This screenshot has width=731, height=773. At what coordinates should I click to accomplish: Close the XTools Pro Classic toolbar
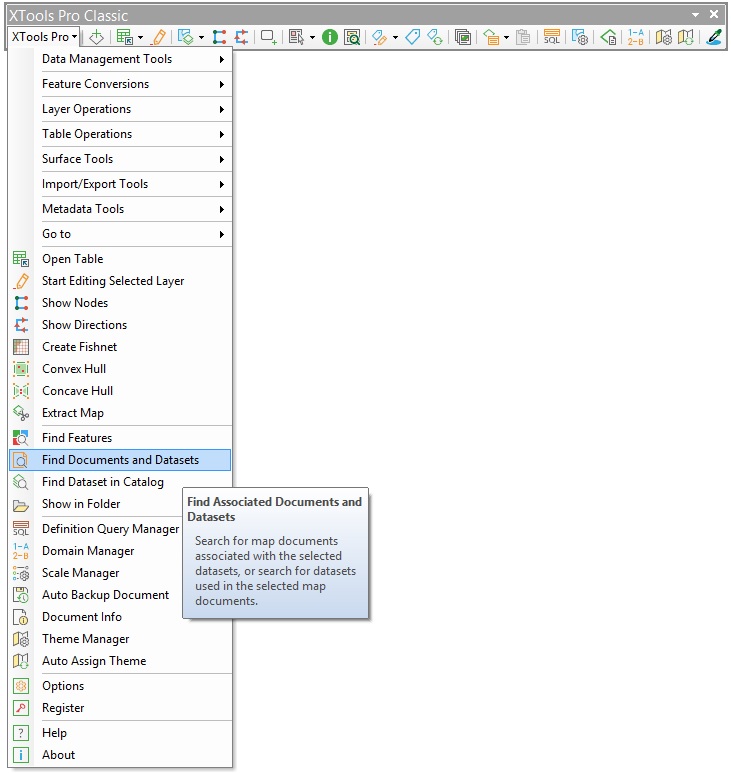[x=714, y=14]
